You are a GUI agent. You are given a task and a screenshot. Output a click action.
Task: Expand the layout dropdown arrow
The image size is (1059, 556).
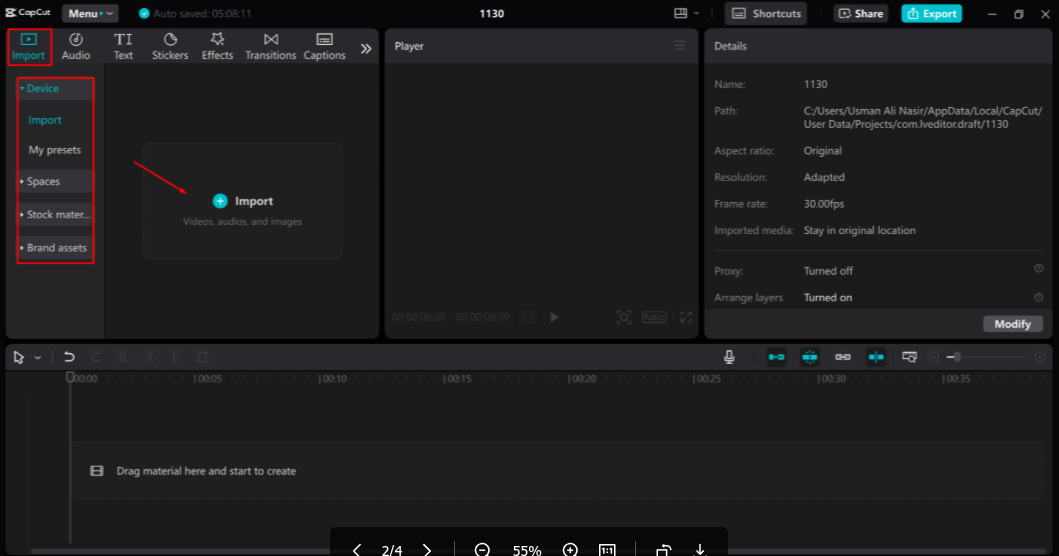click(x=696, y=14)
